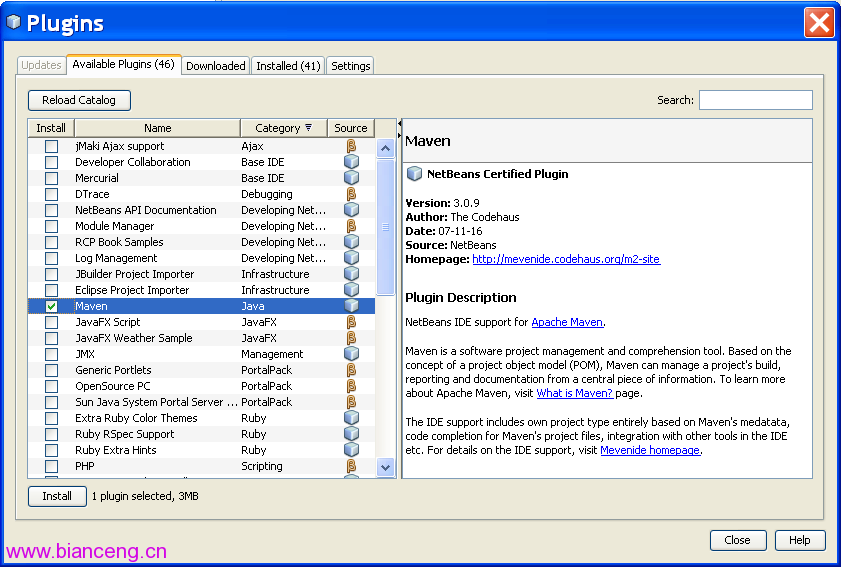The width and height of the screenshot is (841, 567).
Task: Click the cube icon for JBuilder Project Importer
Action: (x=351, y=274)
